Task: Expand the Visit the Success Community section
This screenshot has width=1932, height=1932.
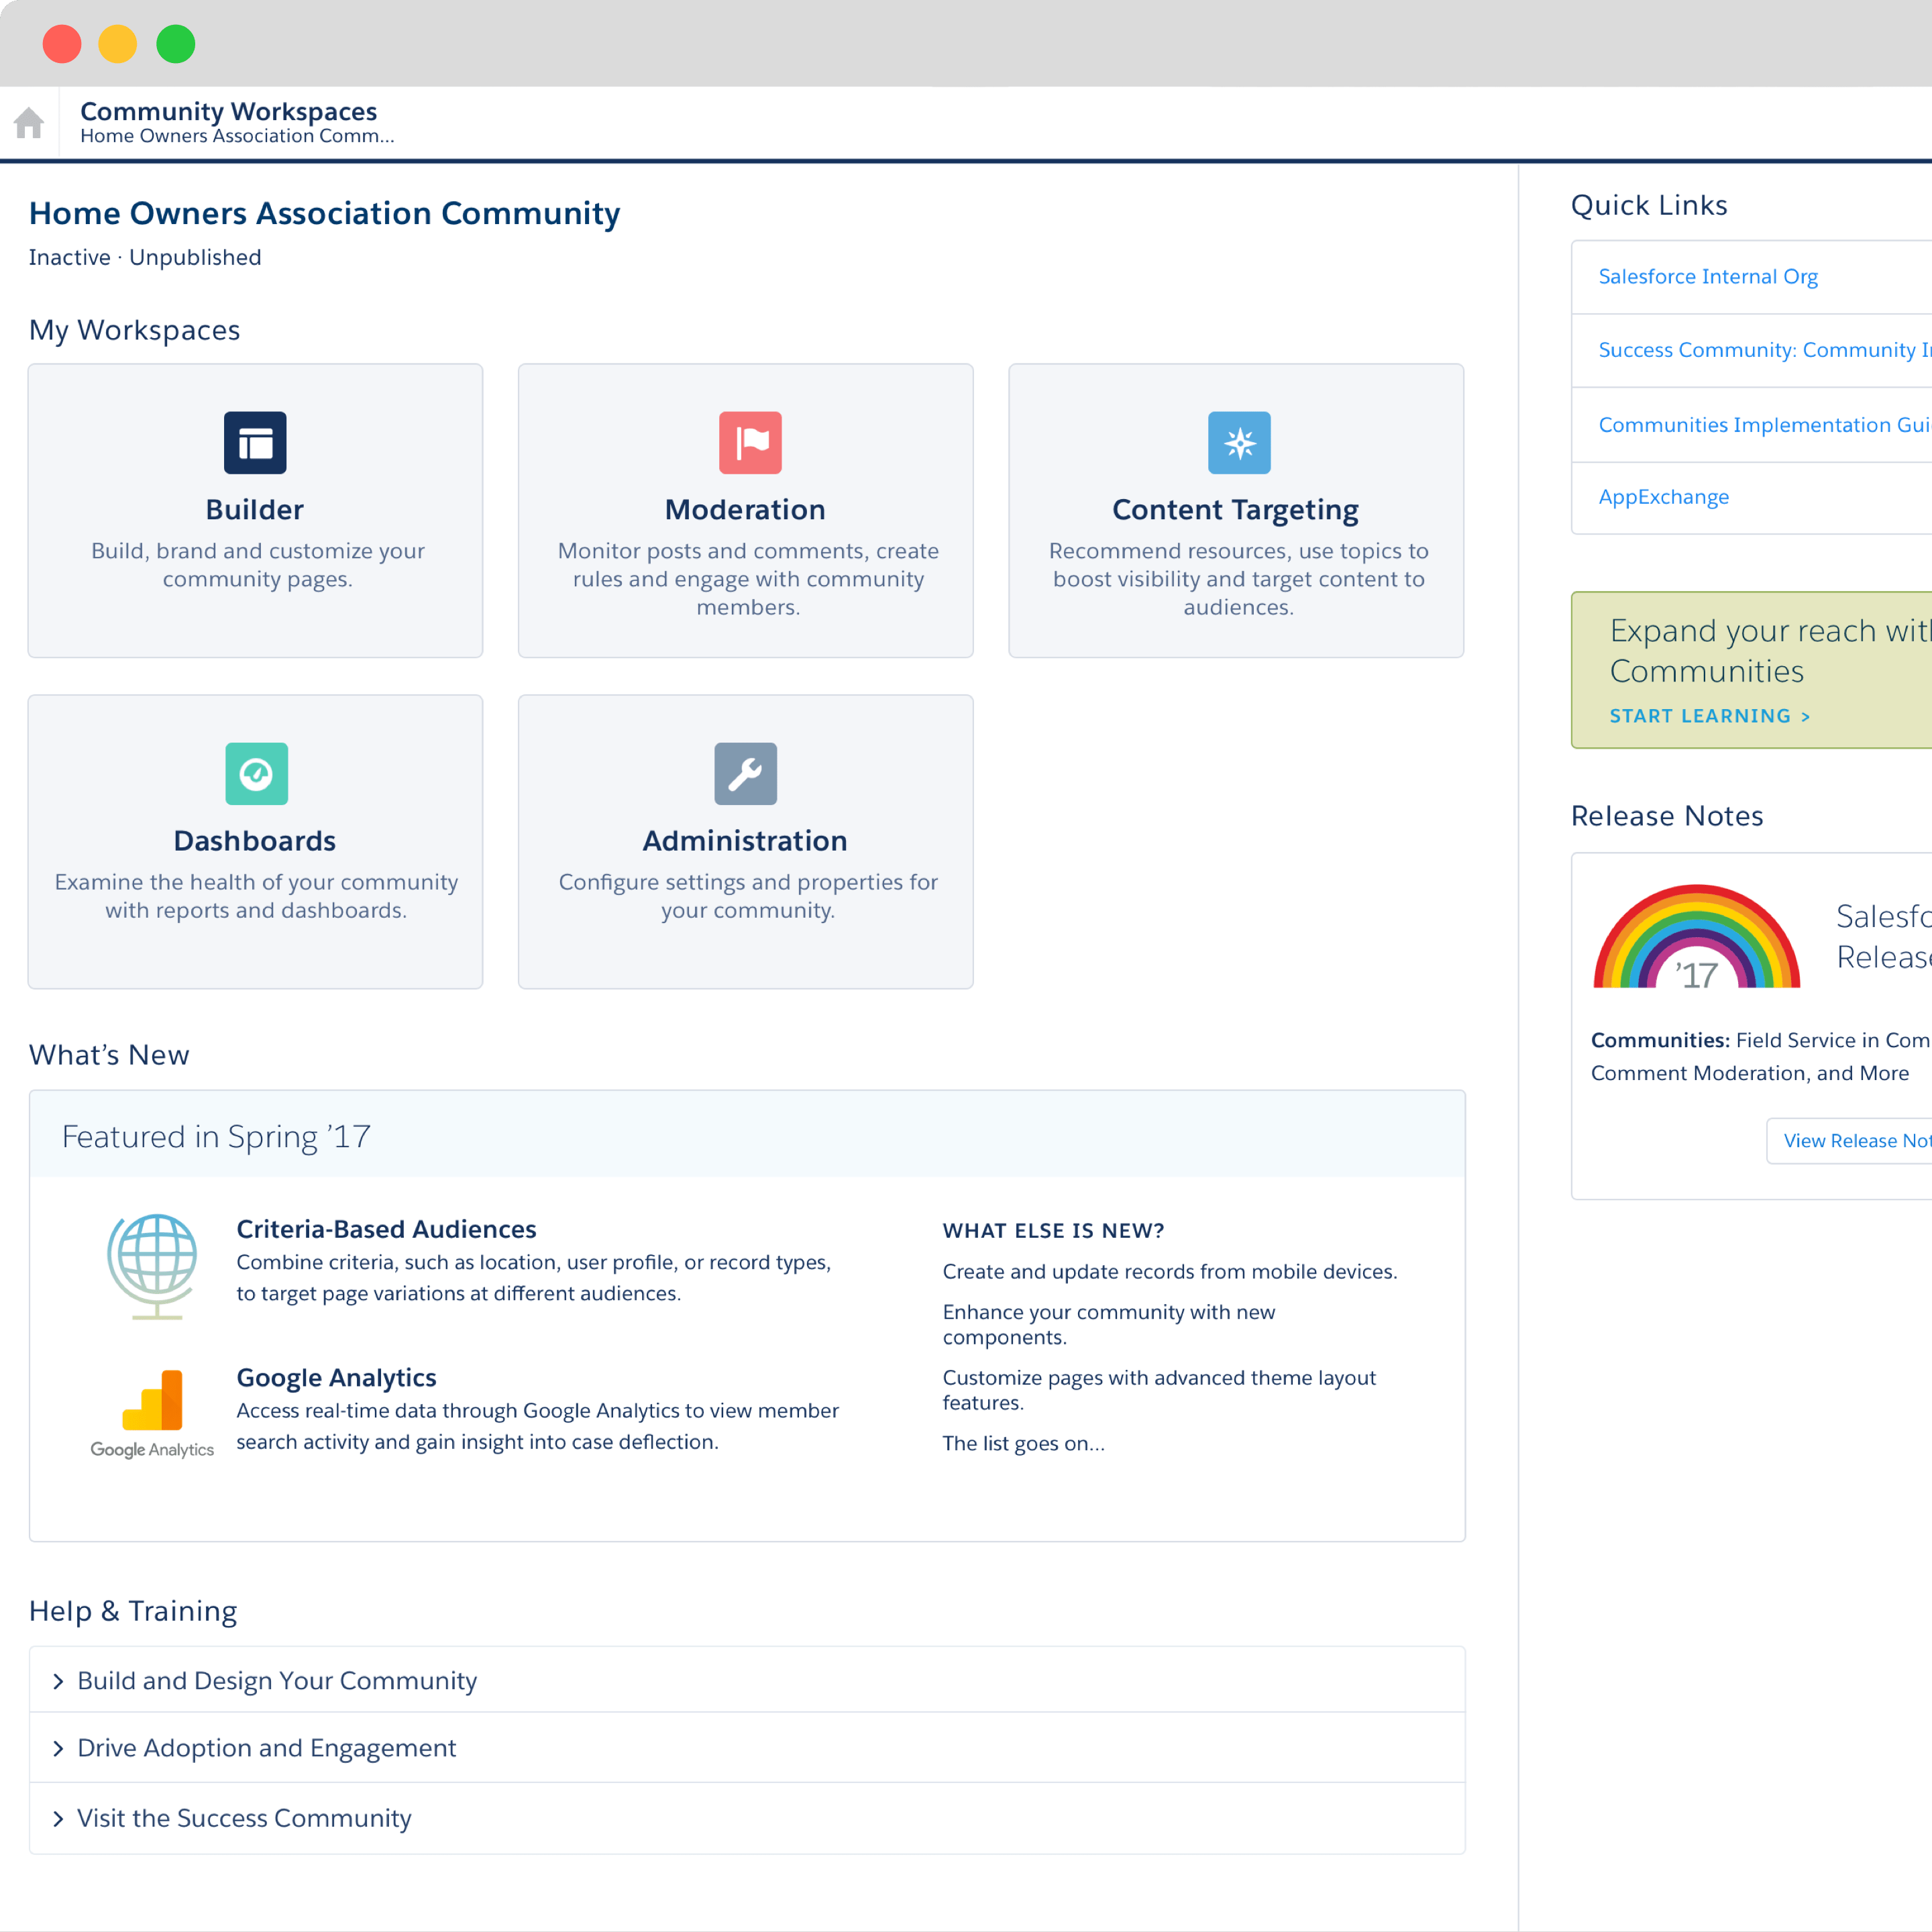Action: click(x=58, y=1817)
